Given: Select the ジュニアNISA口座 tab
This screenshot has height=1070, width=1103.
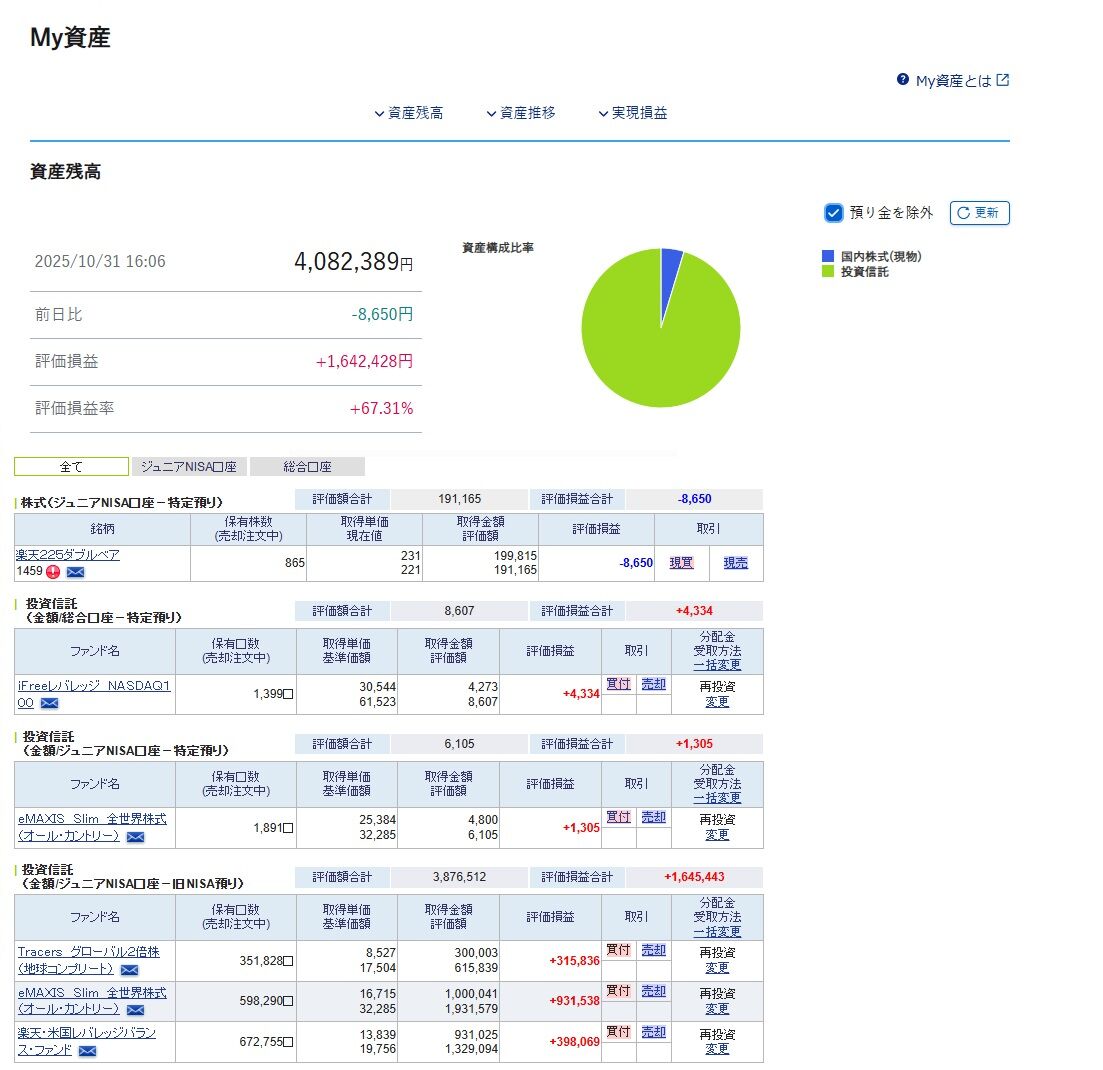Looking at the screenshot, I should (189, 466).
